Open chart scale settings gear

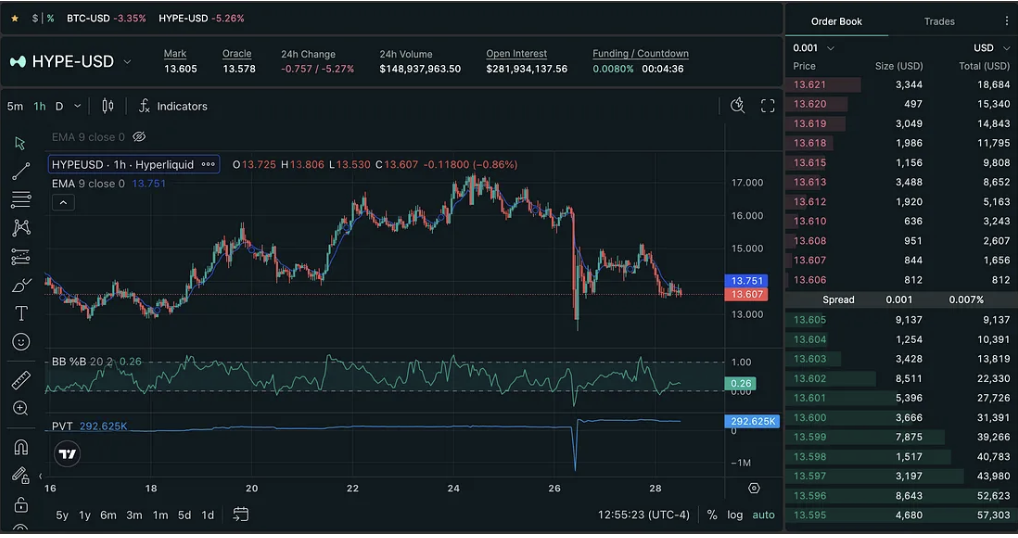(754, 488)
